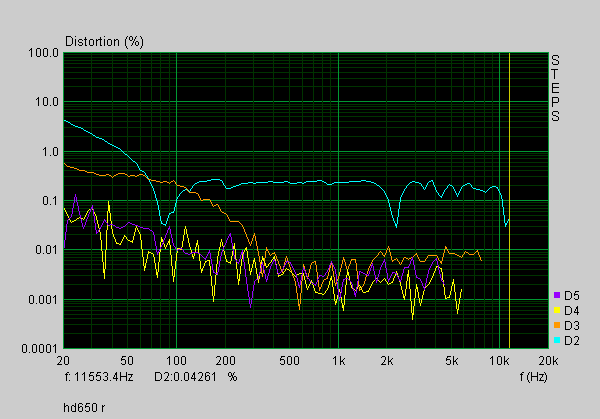600x419 pixels.
Task: Click the 200 x-axis label
Action: [225, 360]
